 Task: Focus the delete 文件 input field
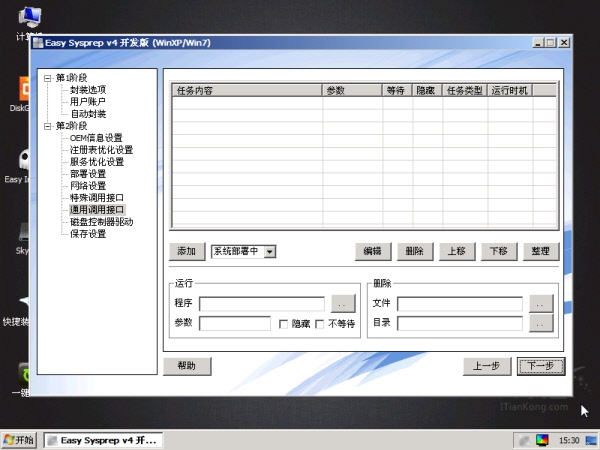tap(460, 304)
